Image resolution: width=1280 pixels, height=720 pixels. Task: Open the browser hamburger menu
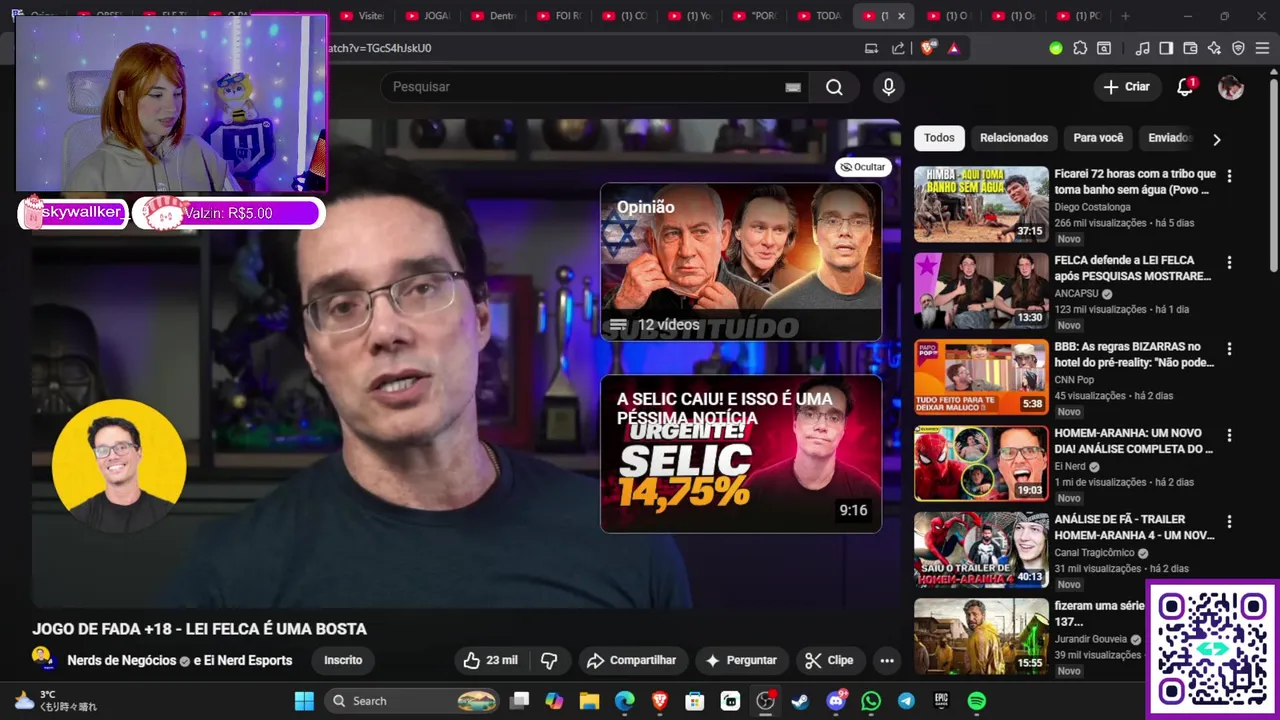pyautogui.click(x=1262, y=48)
